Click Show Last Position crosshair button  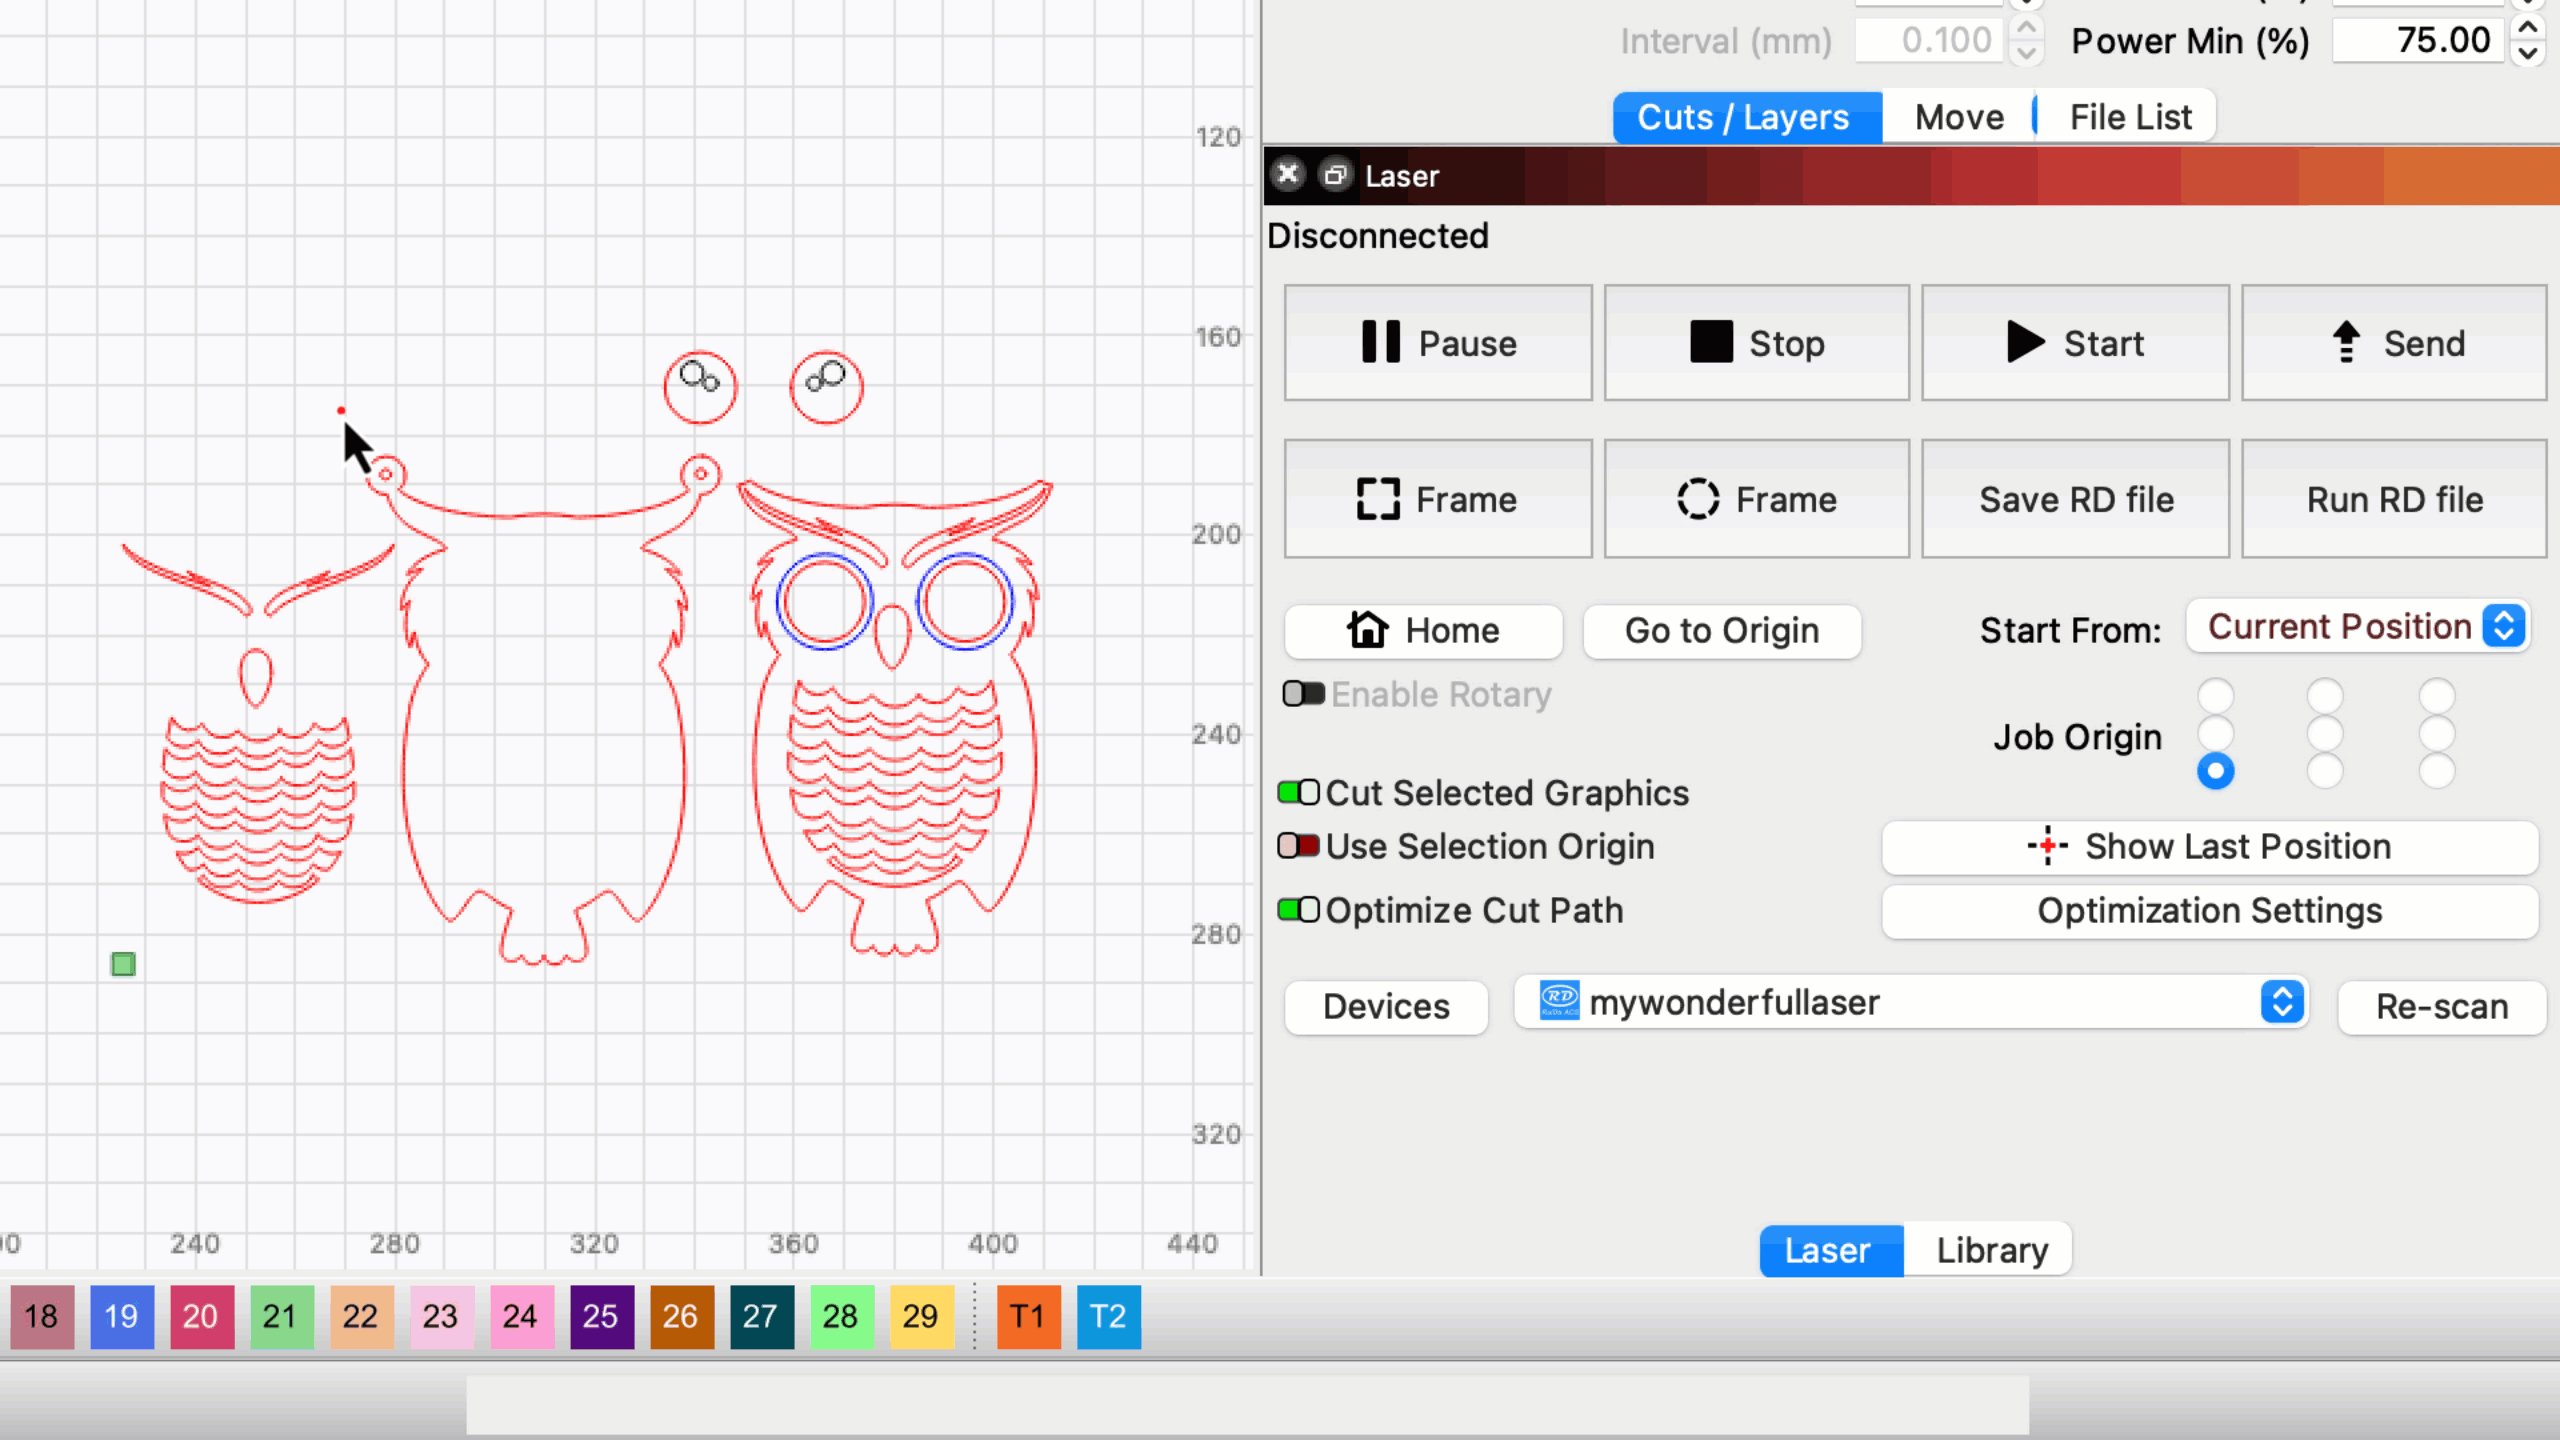tap(2209, 847)
